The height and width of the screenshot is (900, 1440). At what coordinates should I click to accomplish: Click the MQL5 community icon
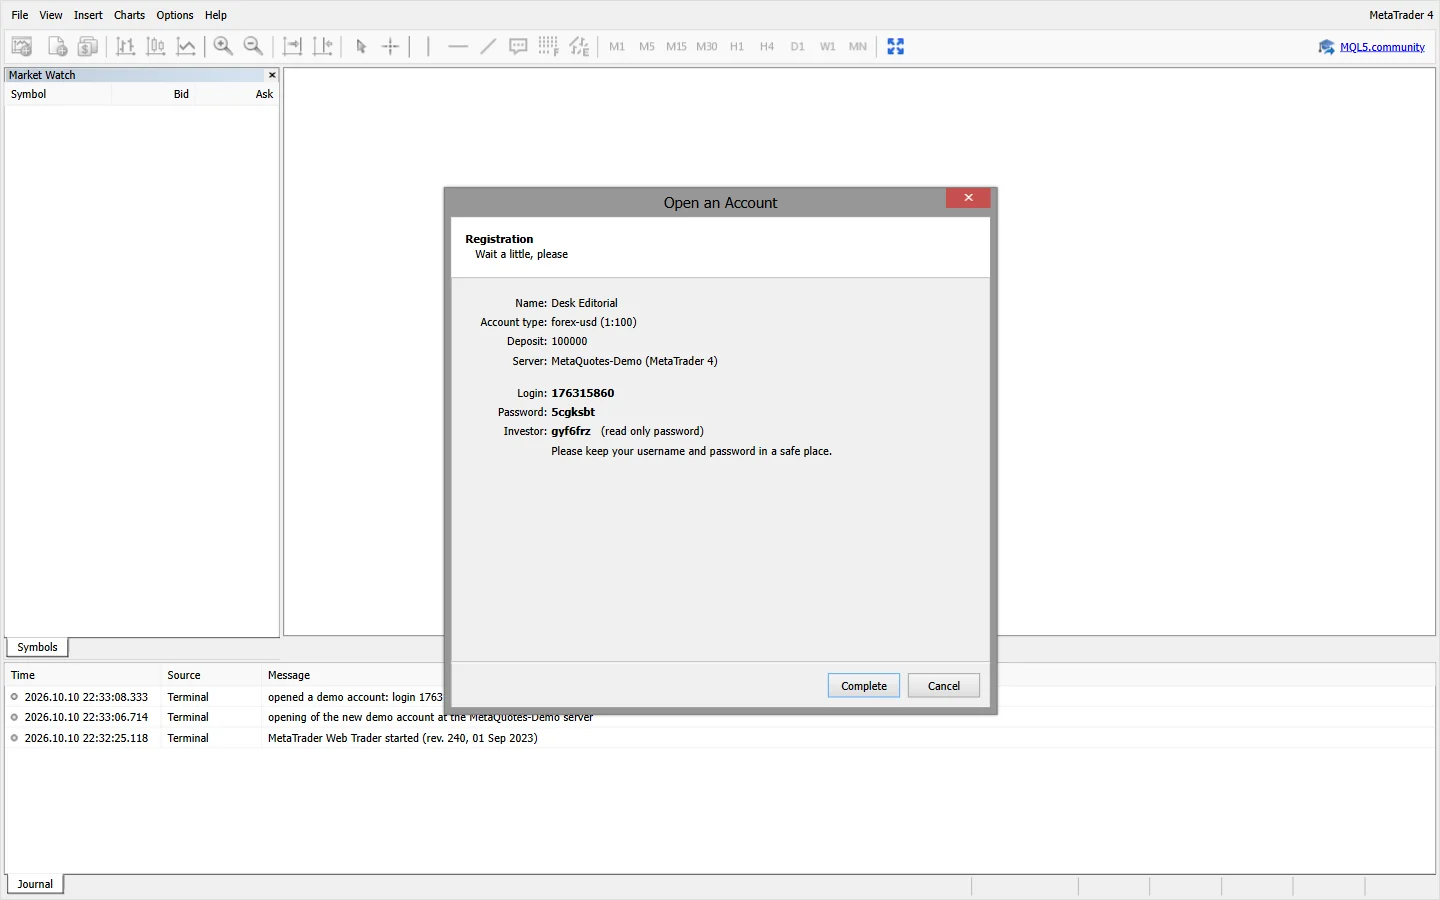click(1327, 47)
